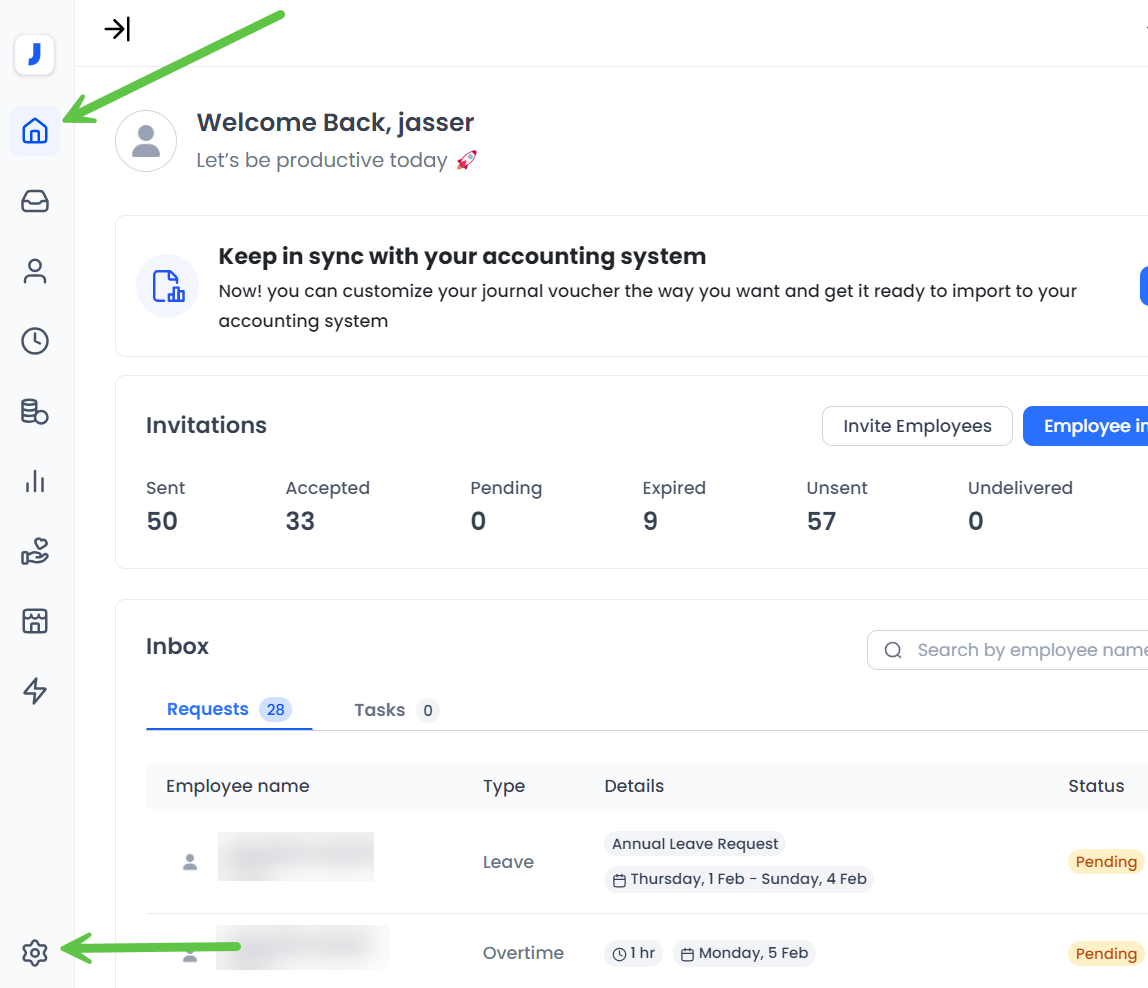Click the user avatar beside Welcome Back
The height and width of the screenshot is (988, 1148).
point(146,141)
